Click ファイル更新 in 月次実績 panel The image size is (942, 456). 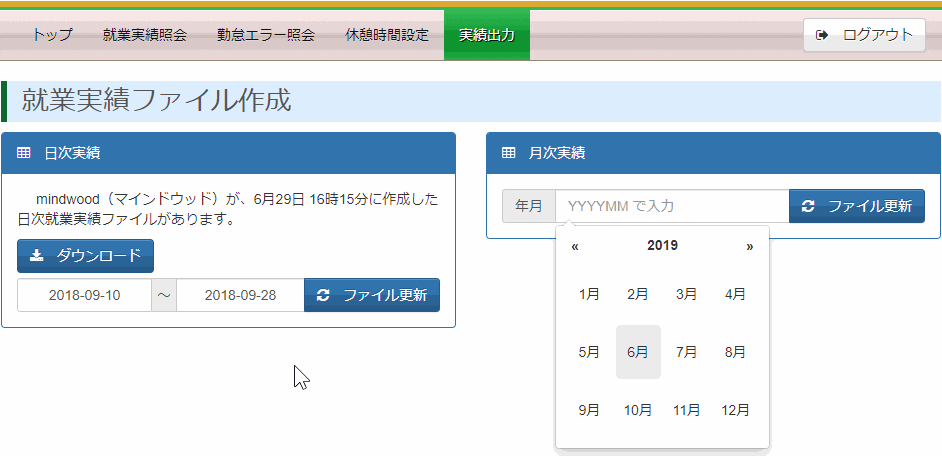(857, 206)
